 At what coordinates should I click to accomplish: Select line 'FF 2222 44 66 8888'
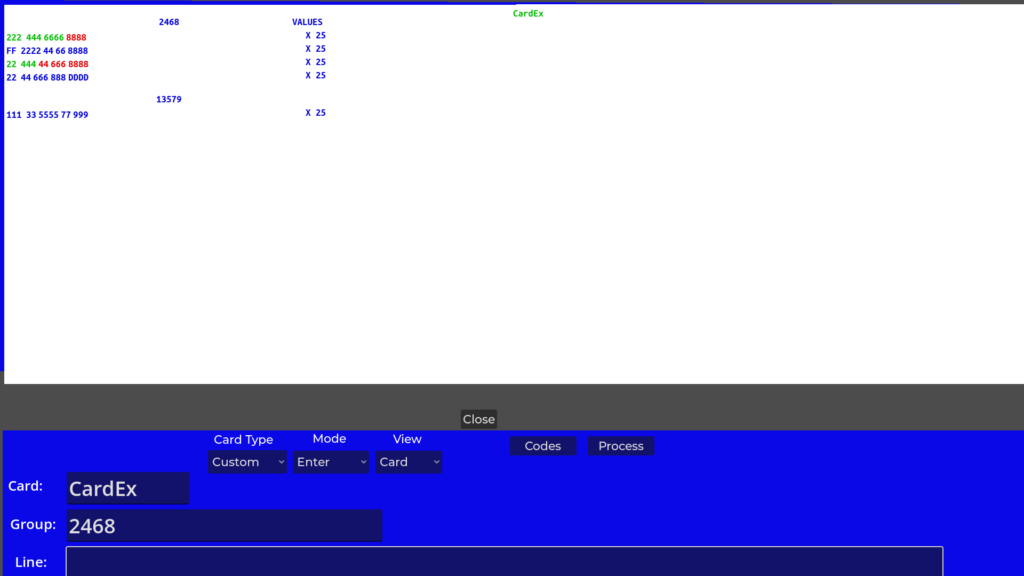(47, 51)
